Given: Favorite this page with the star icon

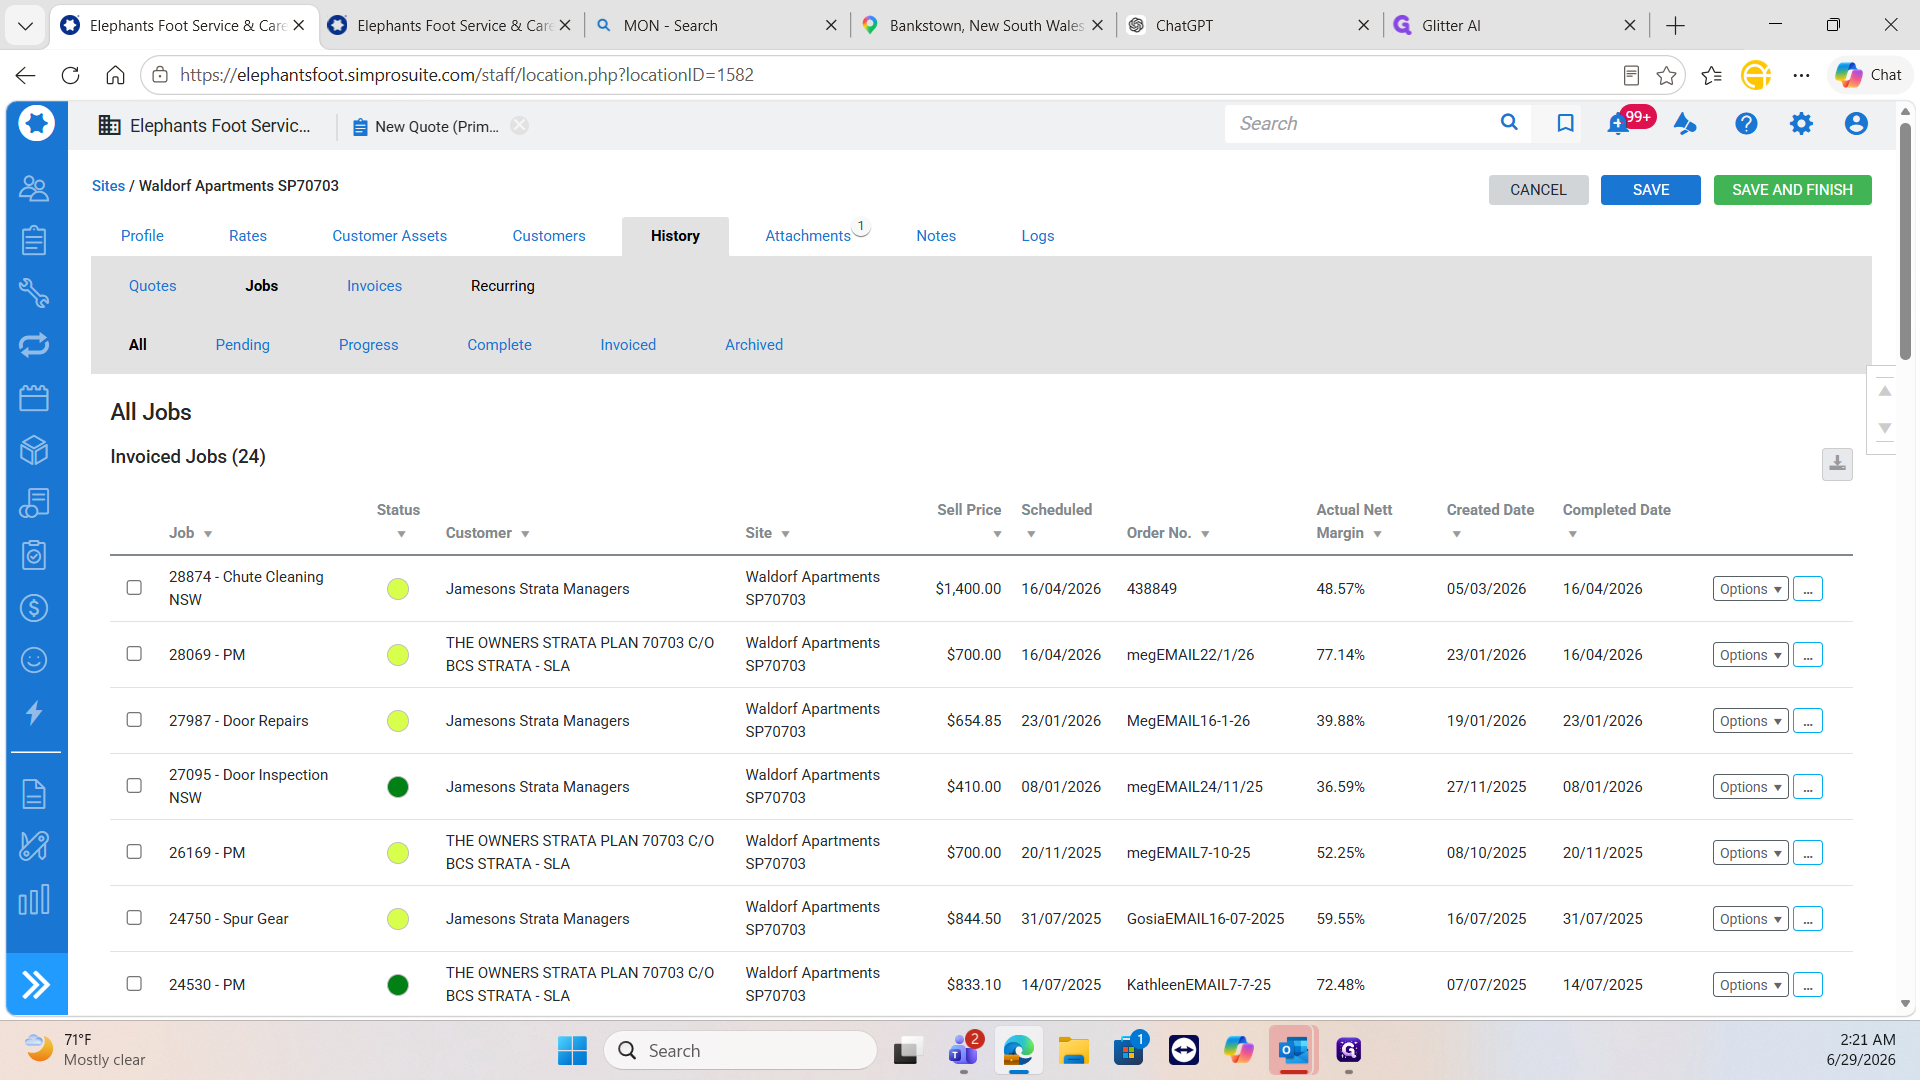Looking at the screenshot, I should coord(1666,75).
